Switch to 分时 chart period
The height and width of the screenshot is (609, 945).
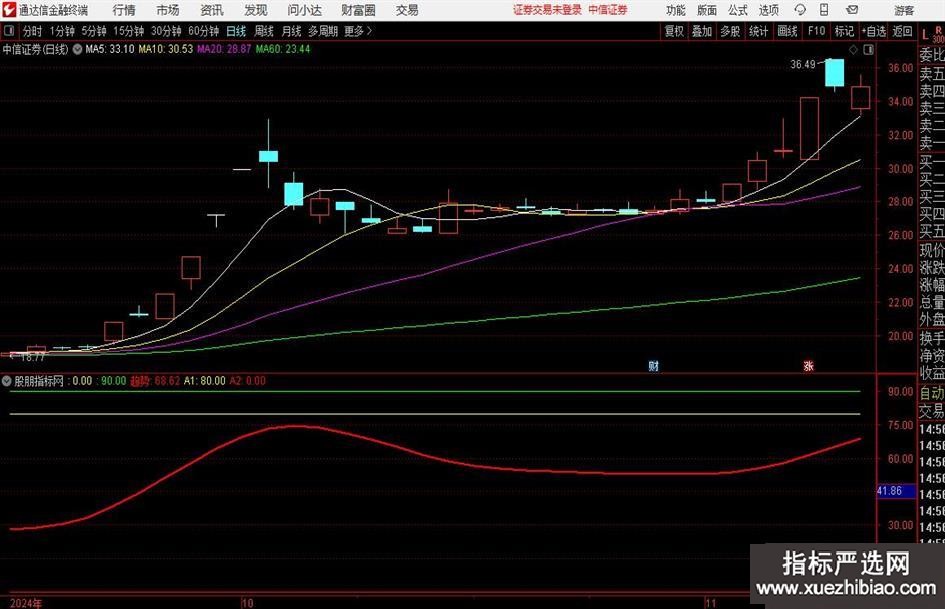click(32, 31)
